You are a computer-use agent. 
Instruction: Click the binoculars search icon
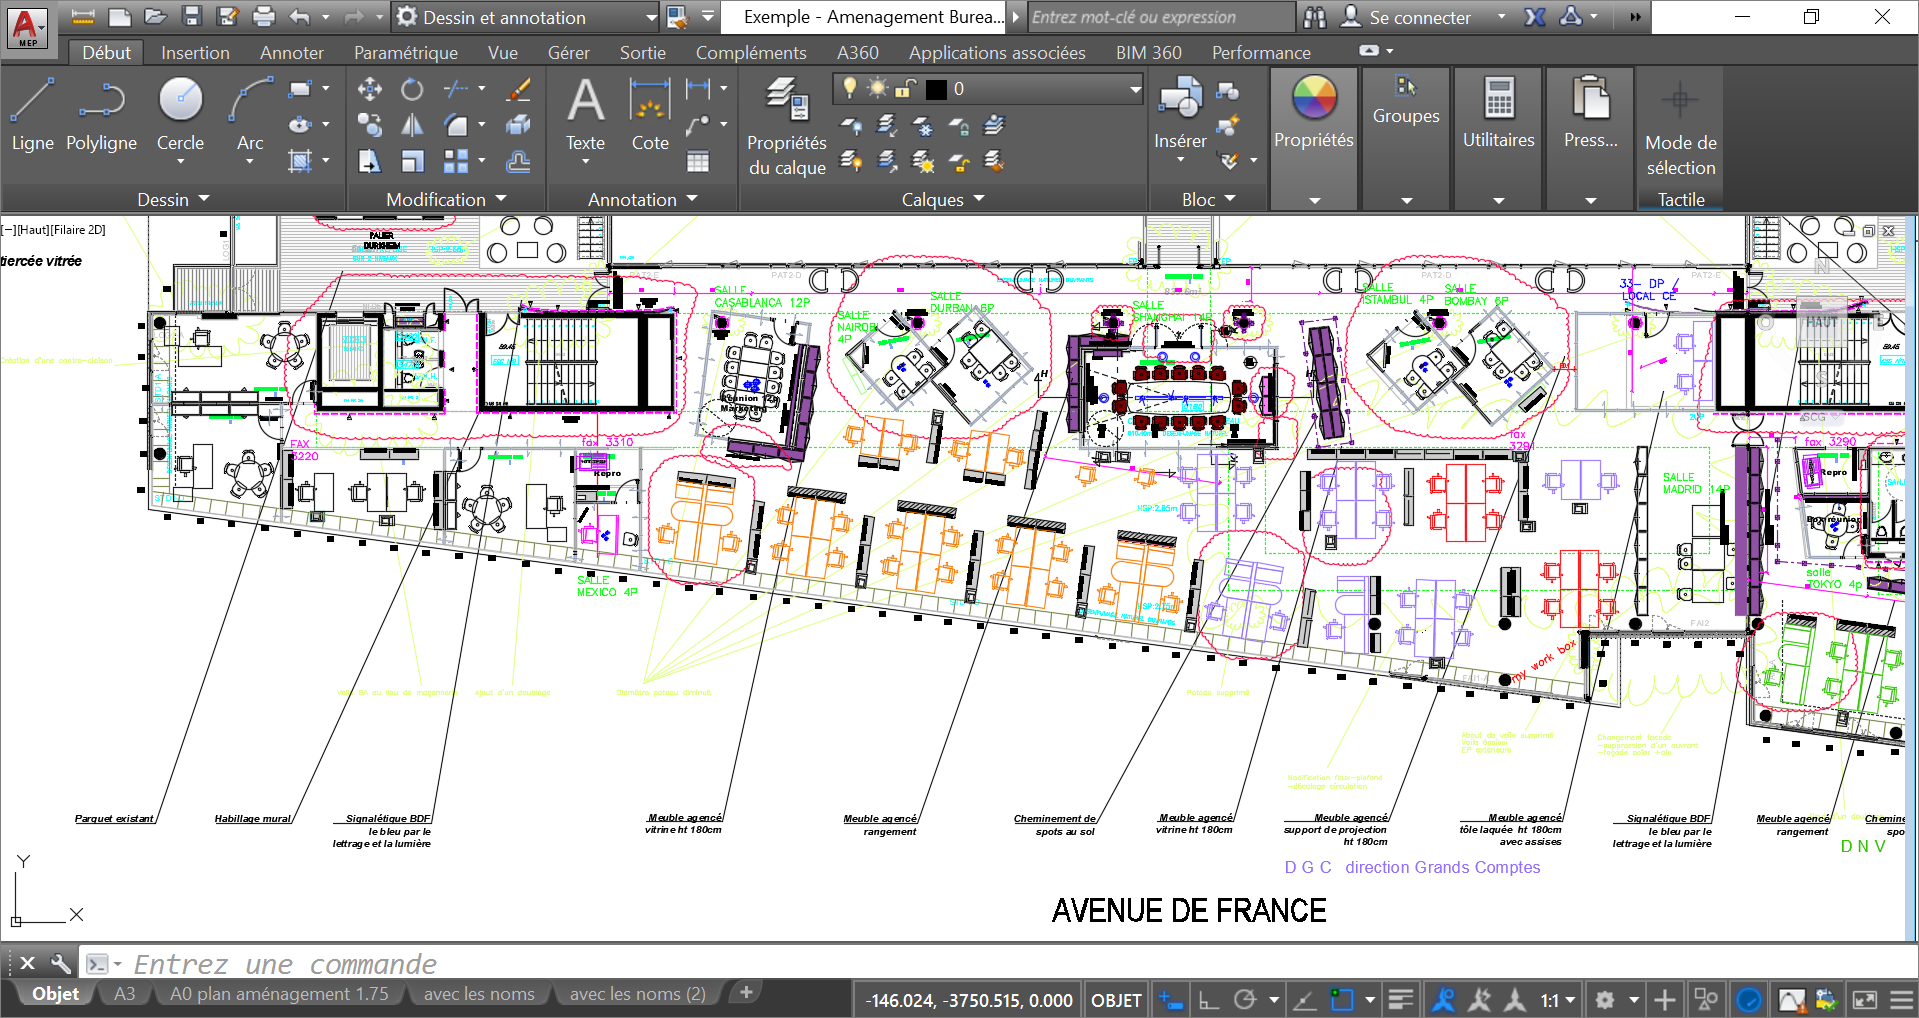[1315, 17]
